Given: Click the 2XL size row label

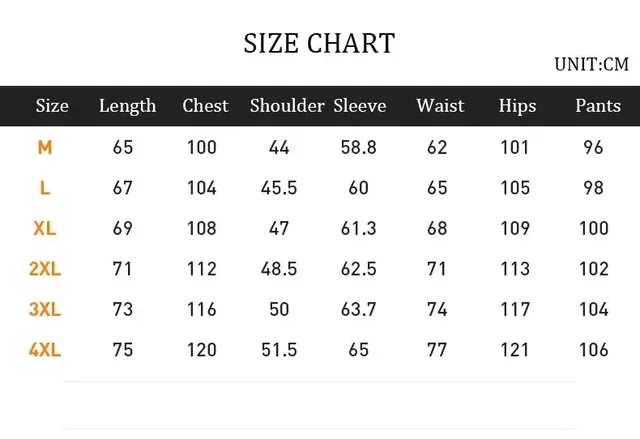Looking at the screenshot, I should 45,269.
